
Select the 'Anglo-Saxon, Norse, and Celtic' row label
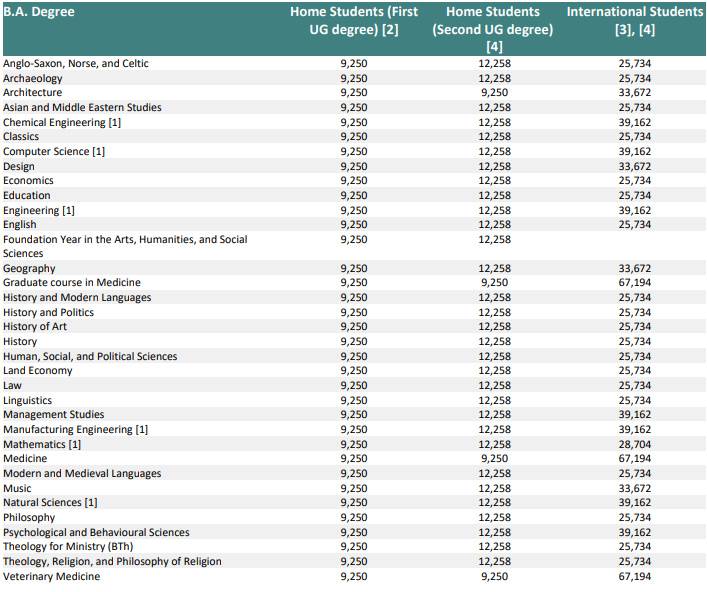76,64
